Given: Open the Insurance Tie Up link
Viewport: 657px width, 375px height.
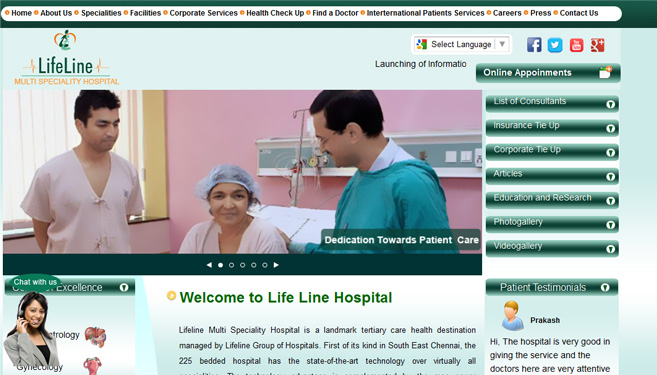Looking at the screenshot, I should coord(526,125).
